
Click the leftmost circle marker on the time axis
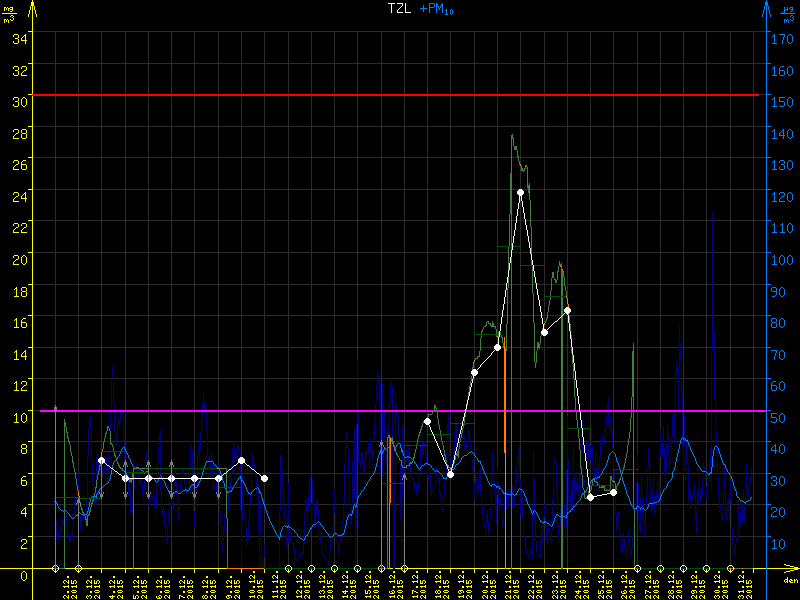[x=55, y=569]
